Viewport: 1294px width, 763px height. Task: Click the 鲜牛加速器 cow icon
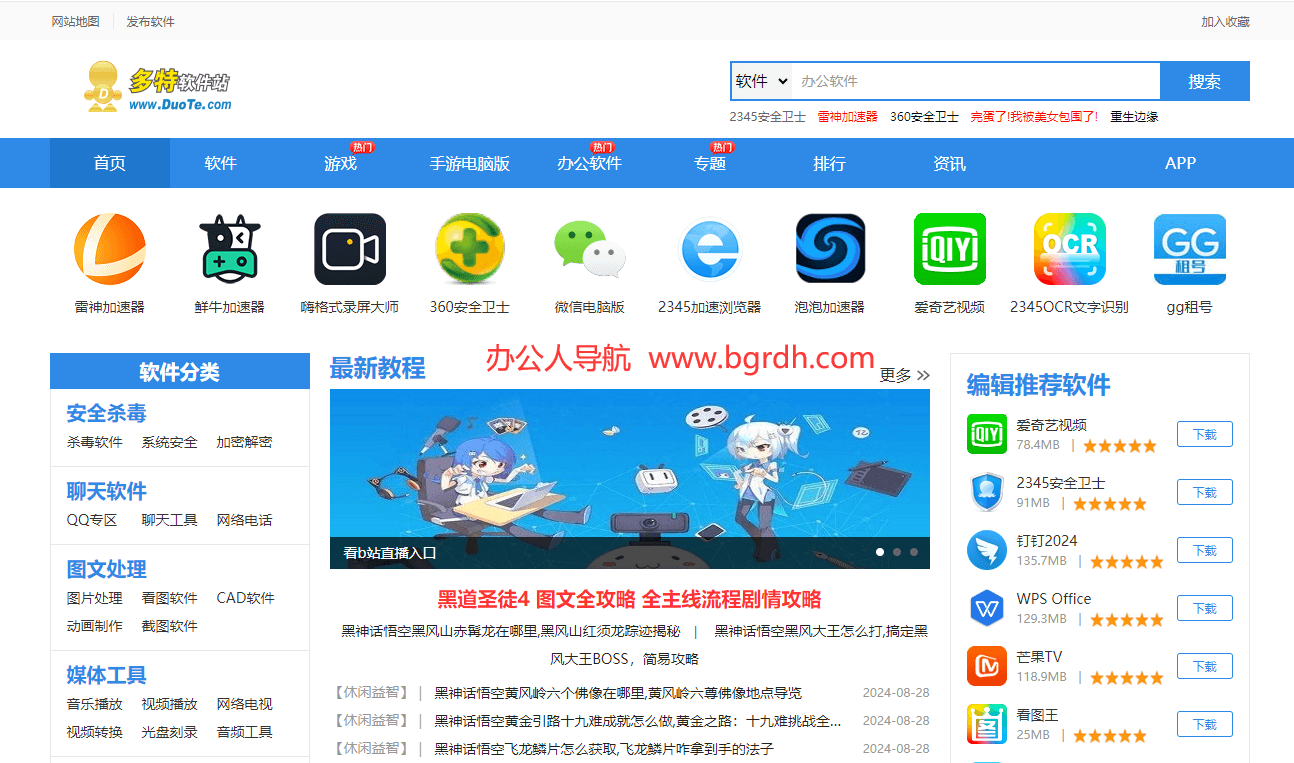[230, 249]
